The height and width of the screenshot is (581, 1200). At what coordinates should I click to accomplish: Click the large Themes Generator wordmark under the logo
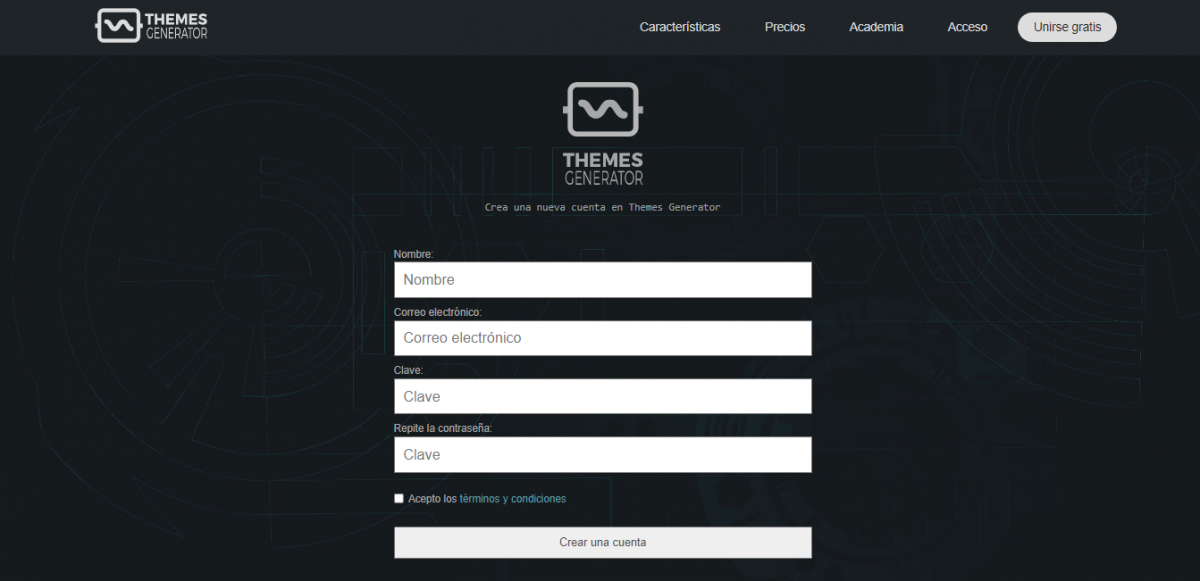pyautogui.click(x=602, y=169)
